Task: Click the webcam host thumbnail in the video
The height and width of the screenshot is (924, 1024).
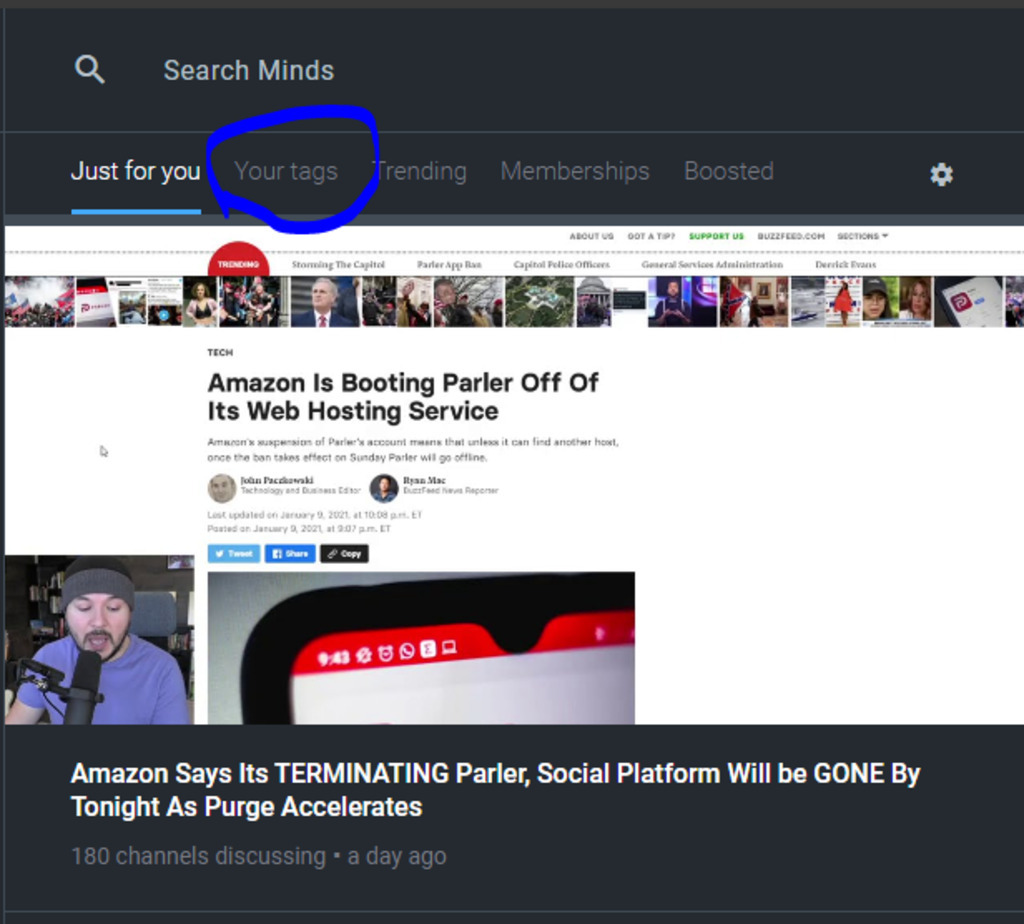Action: [x=99, y=640]
